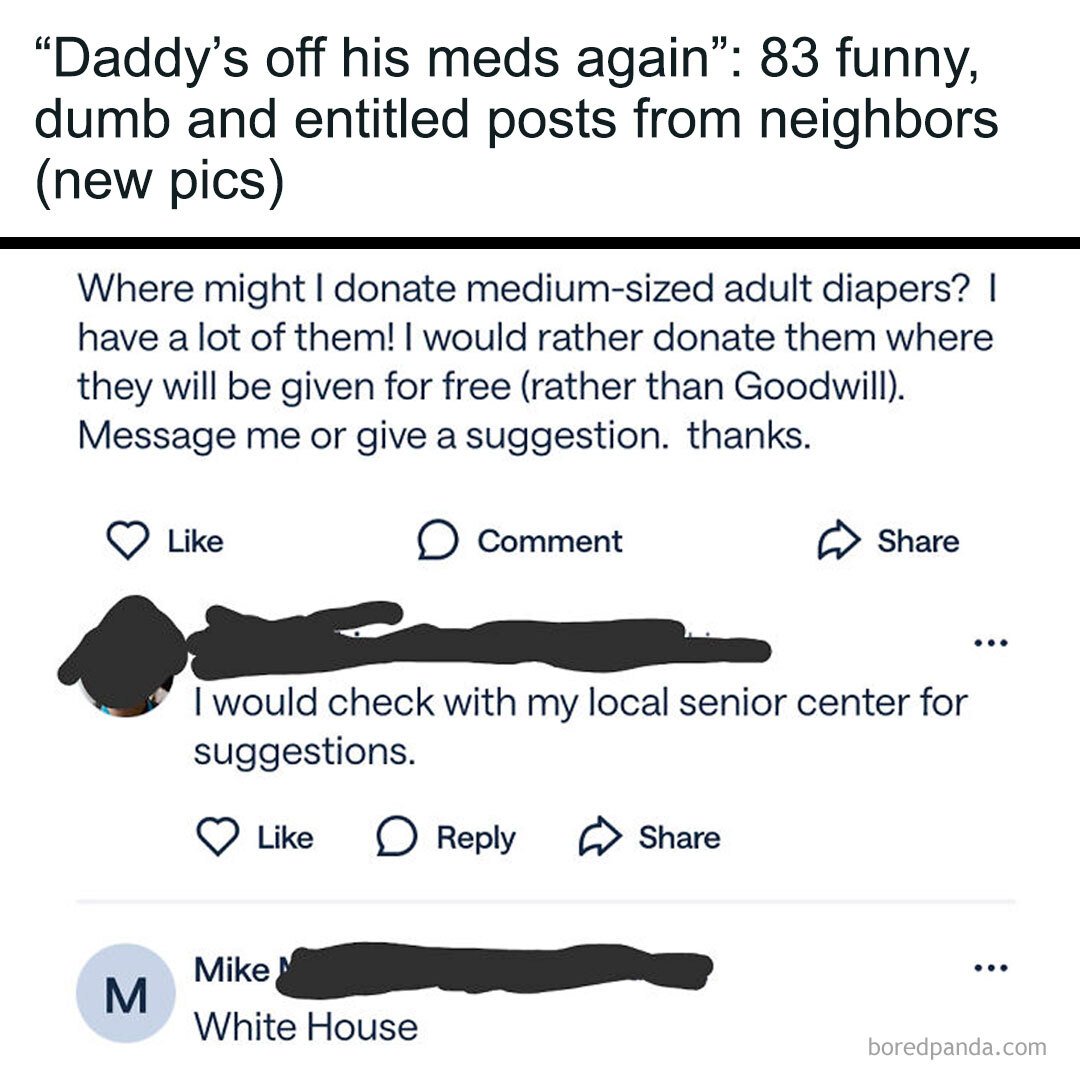
Task: Open Mike's profile name link
Action: click(x=233, y=969)
